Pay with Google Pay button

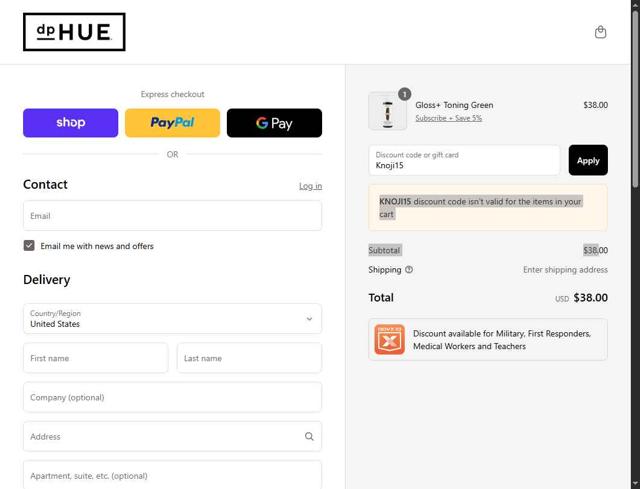click(x=274, y=123)
